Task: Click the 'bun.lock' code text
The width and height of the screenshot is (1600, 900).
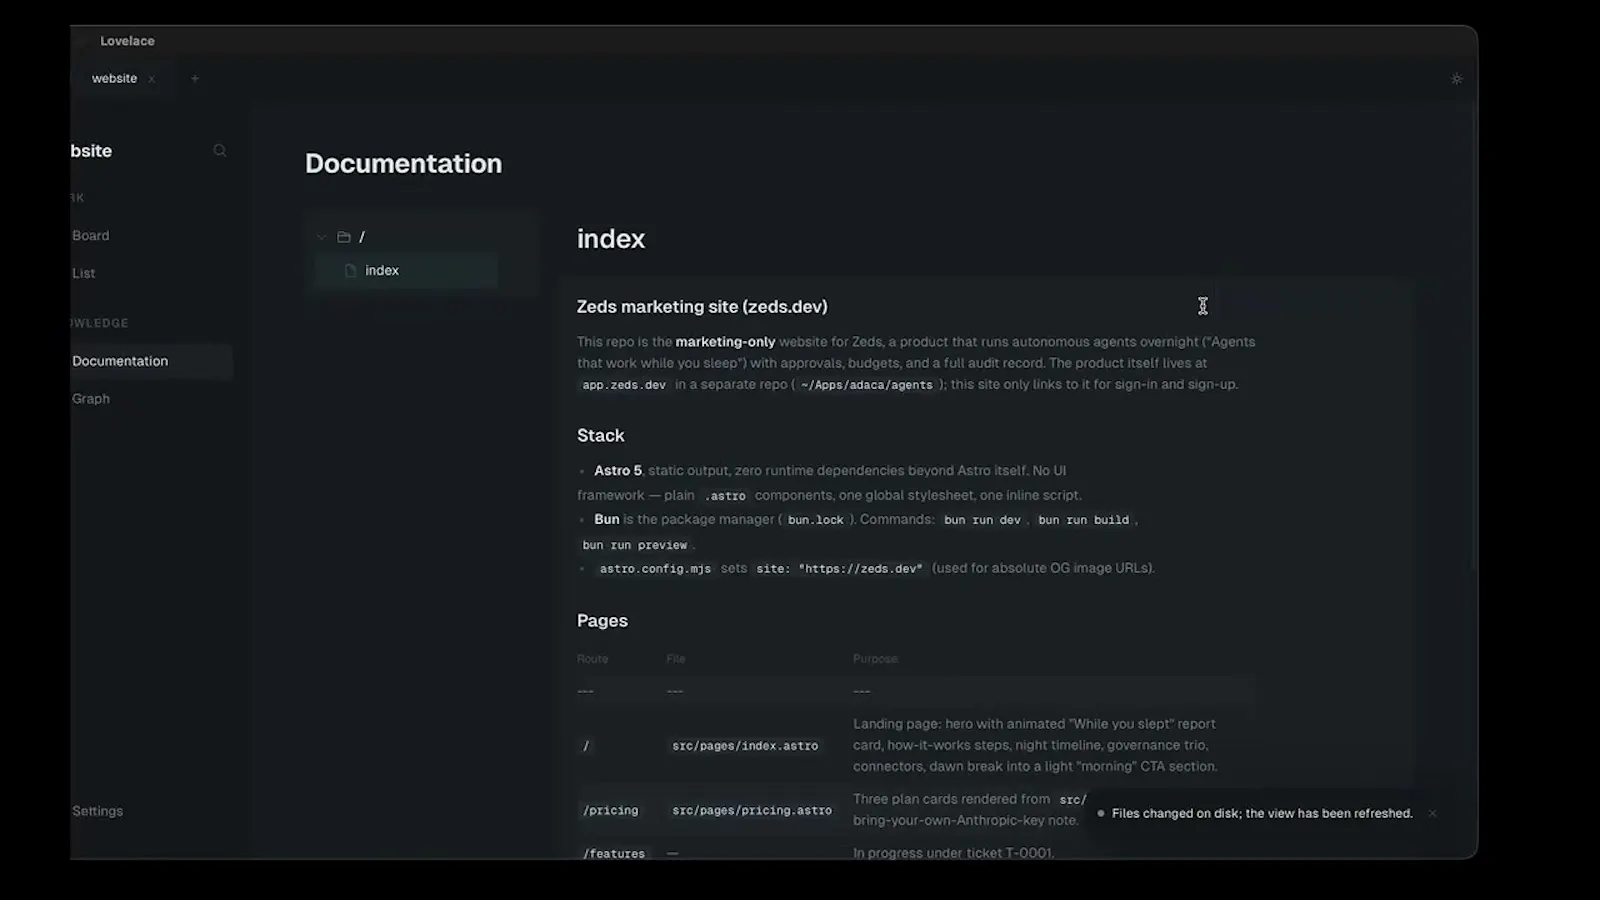Action: (x=816, y=520)
